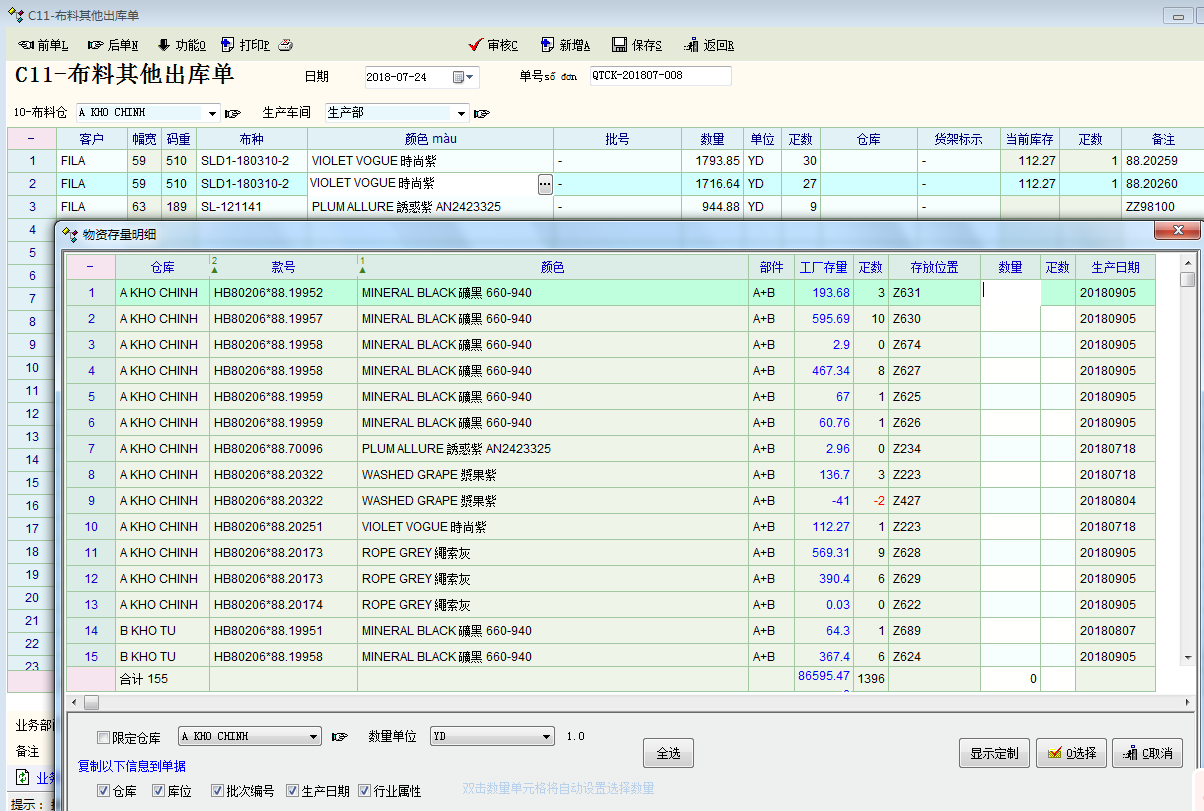This screenshot has width=1204, height=811.
Task: Click the 前单 previous document icon
Action: [27, 45]
